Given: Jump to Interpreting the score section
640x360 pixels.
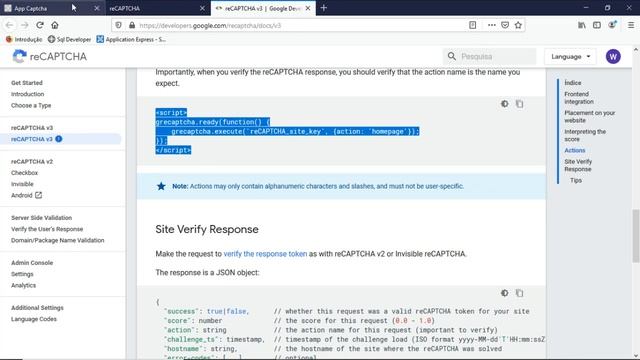Looking at the screenshot, I should coord(585,136).
